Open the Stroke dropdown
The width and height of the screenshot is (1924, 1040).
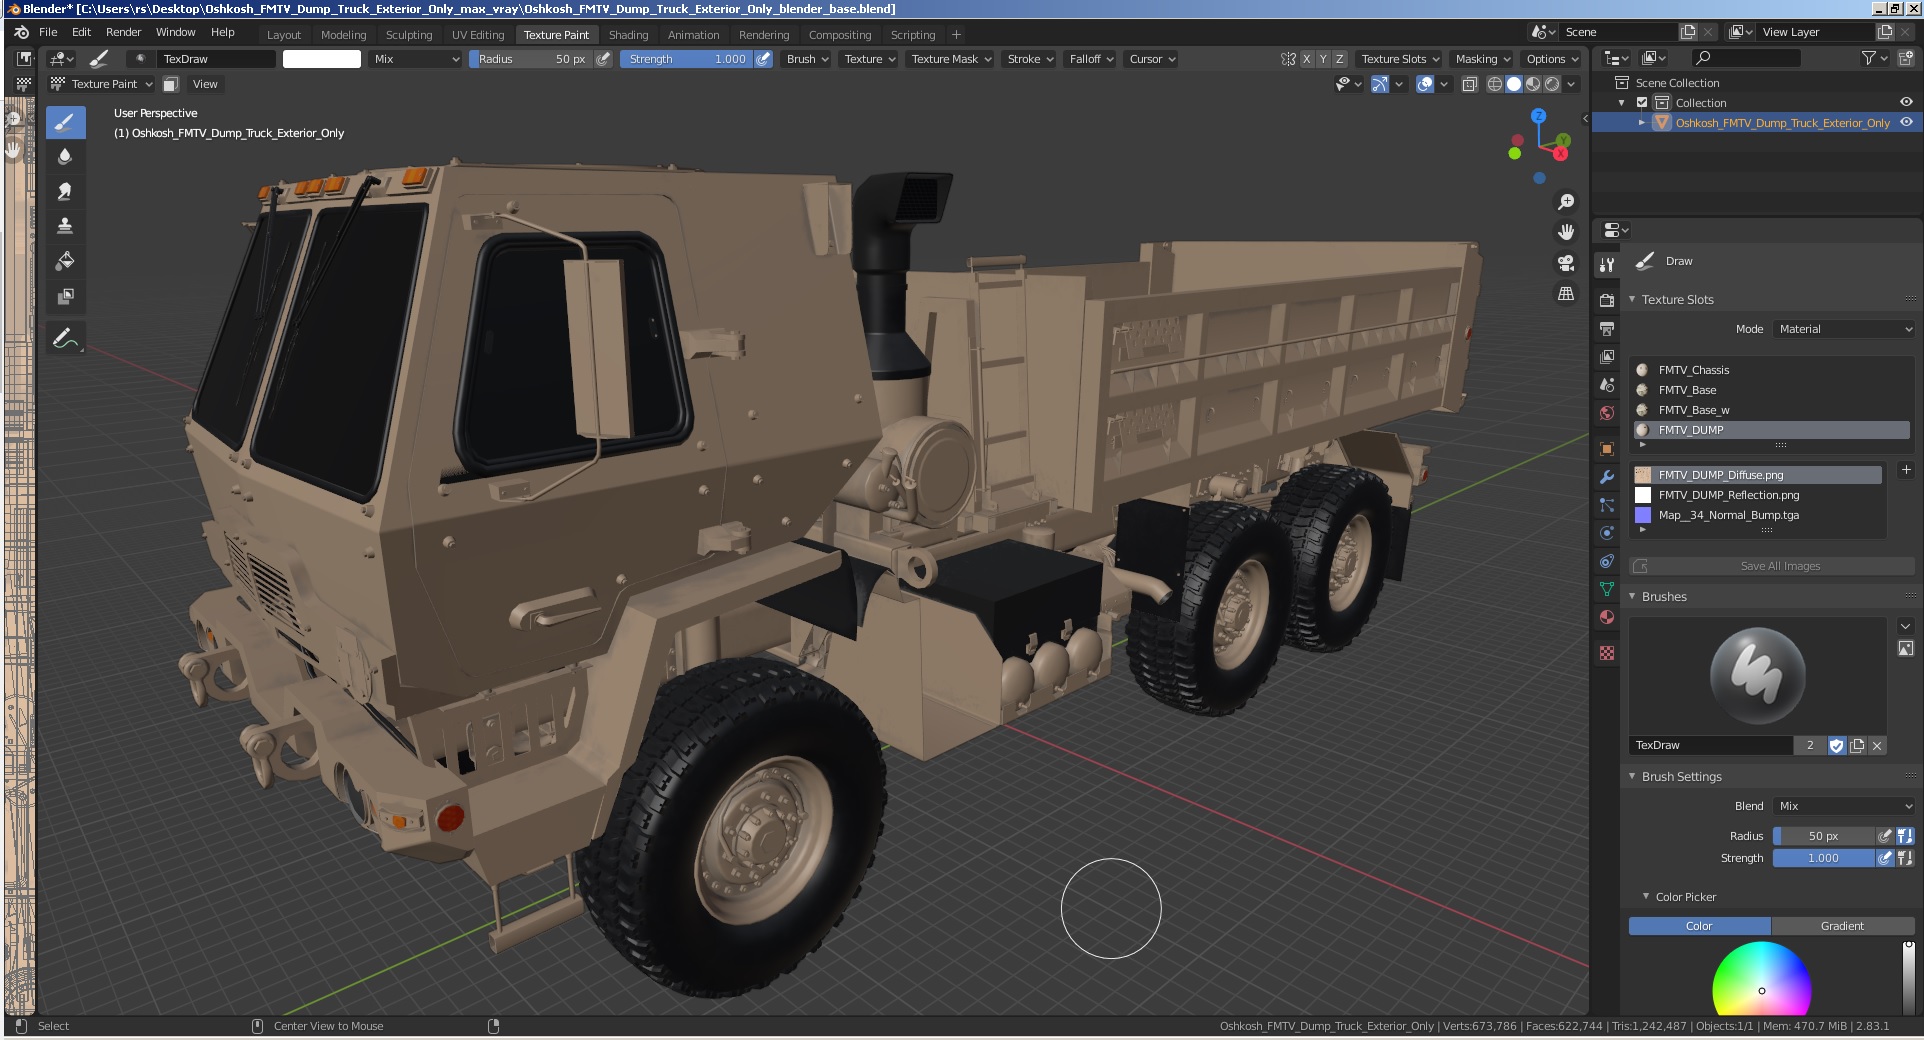[1030, 59]
